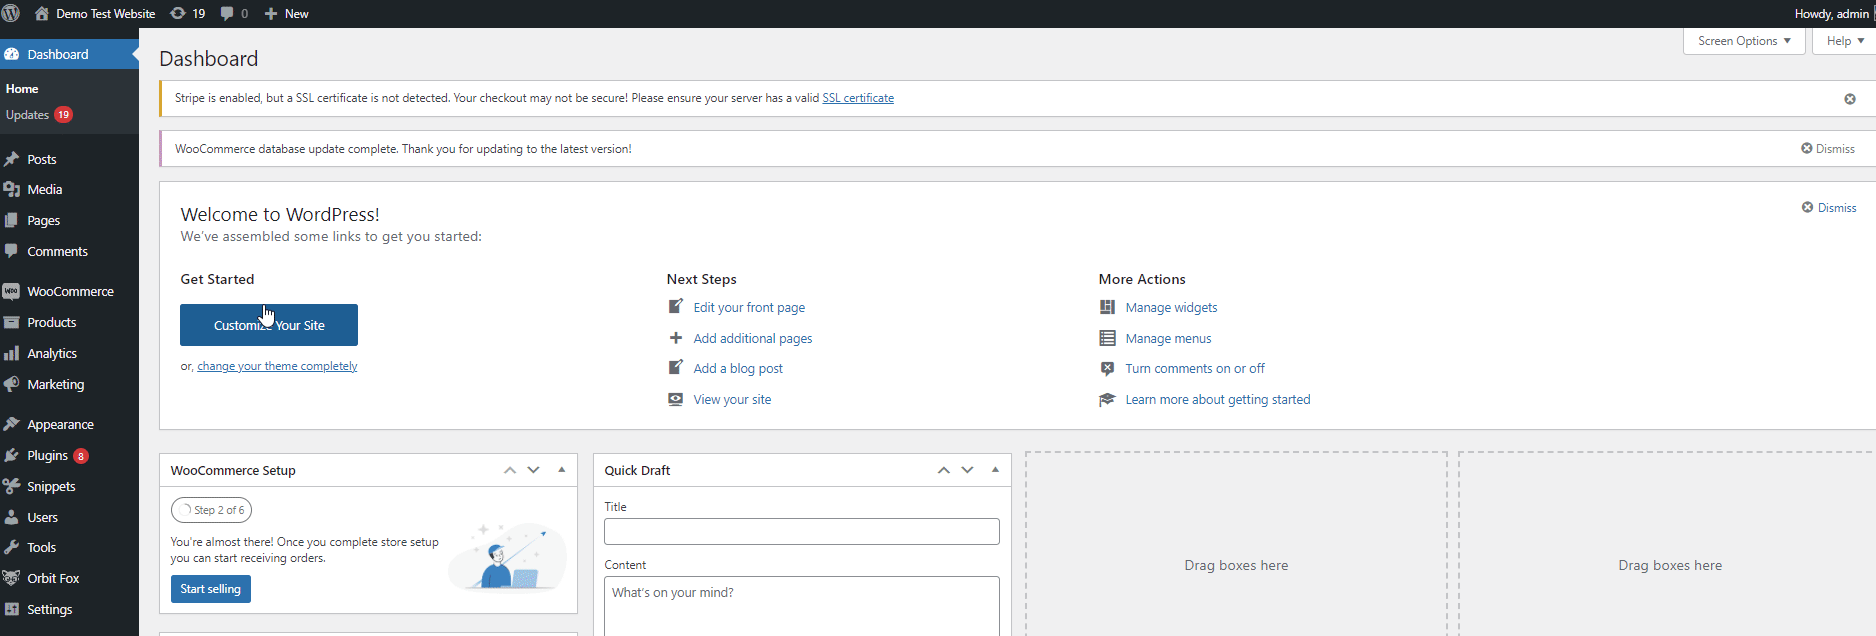Click change your theme completely link
Screen dimensions: 1876x636
pyautogui.click(x=277, y=366)
